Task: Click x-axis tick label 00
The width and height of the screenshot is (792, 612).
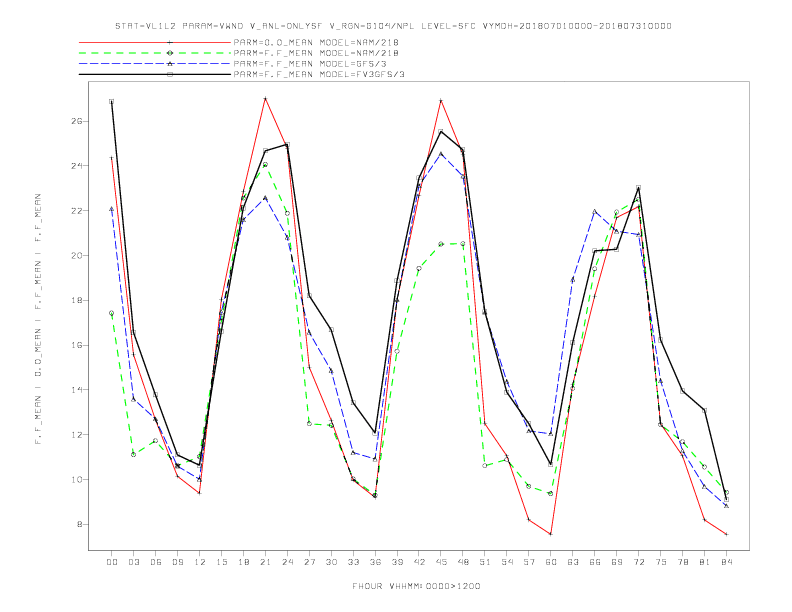Action: click(x=112, y=562)
